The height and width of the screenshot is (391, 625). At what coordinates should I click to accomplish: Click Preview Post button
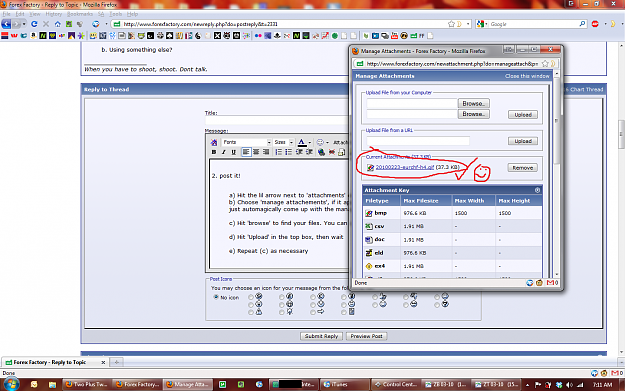366,336
